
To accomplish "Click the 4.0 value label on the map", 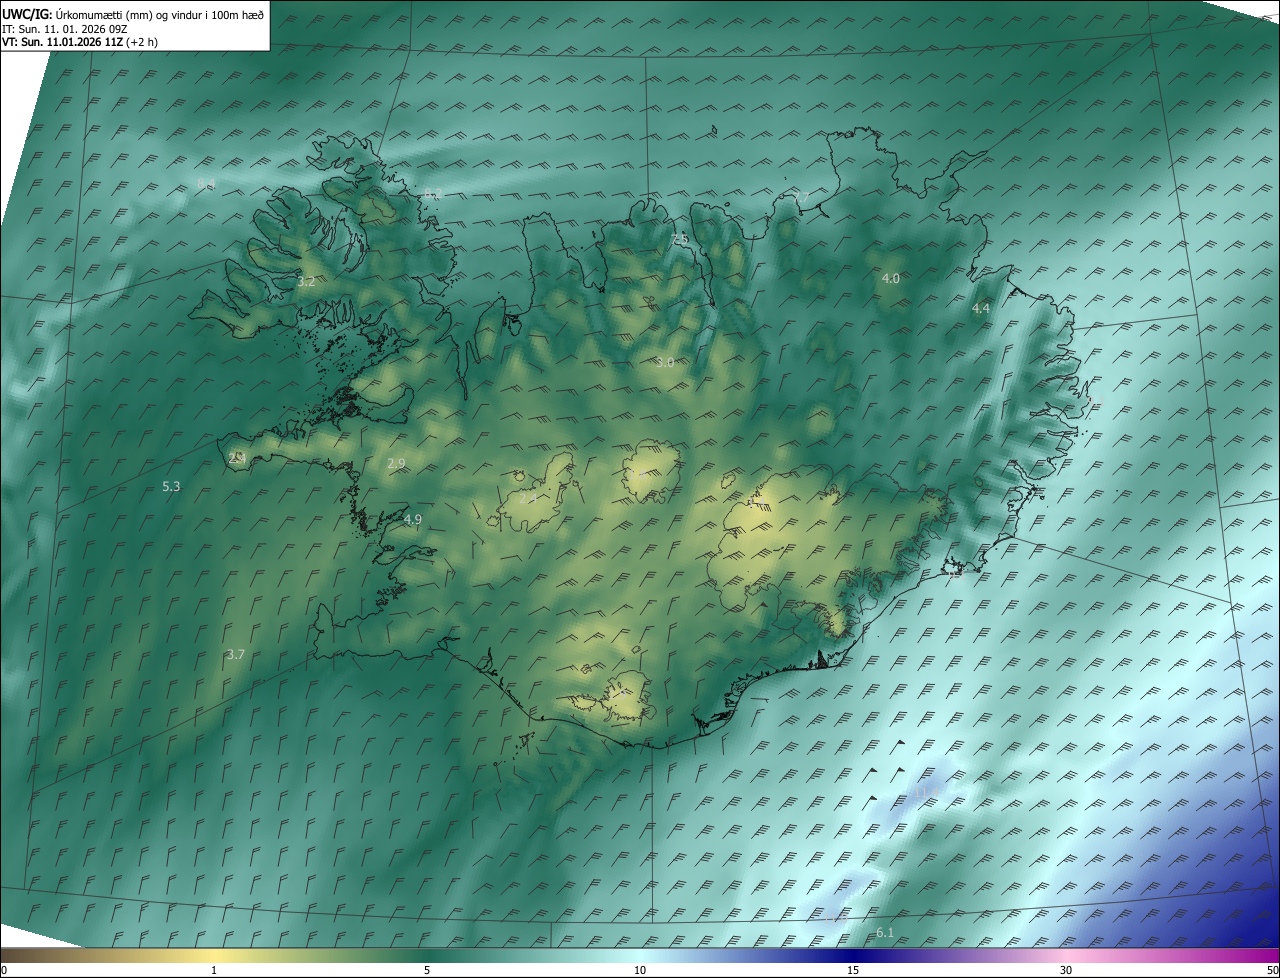I will 890,278.
